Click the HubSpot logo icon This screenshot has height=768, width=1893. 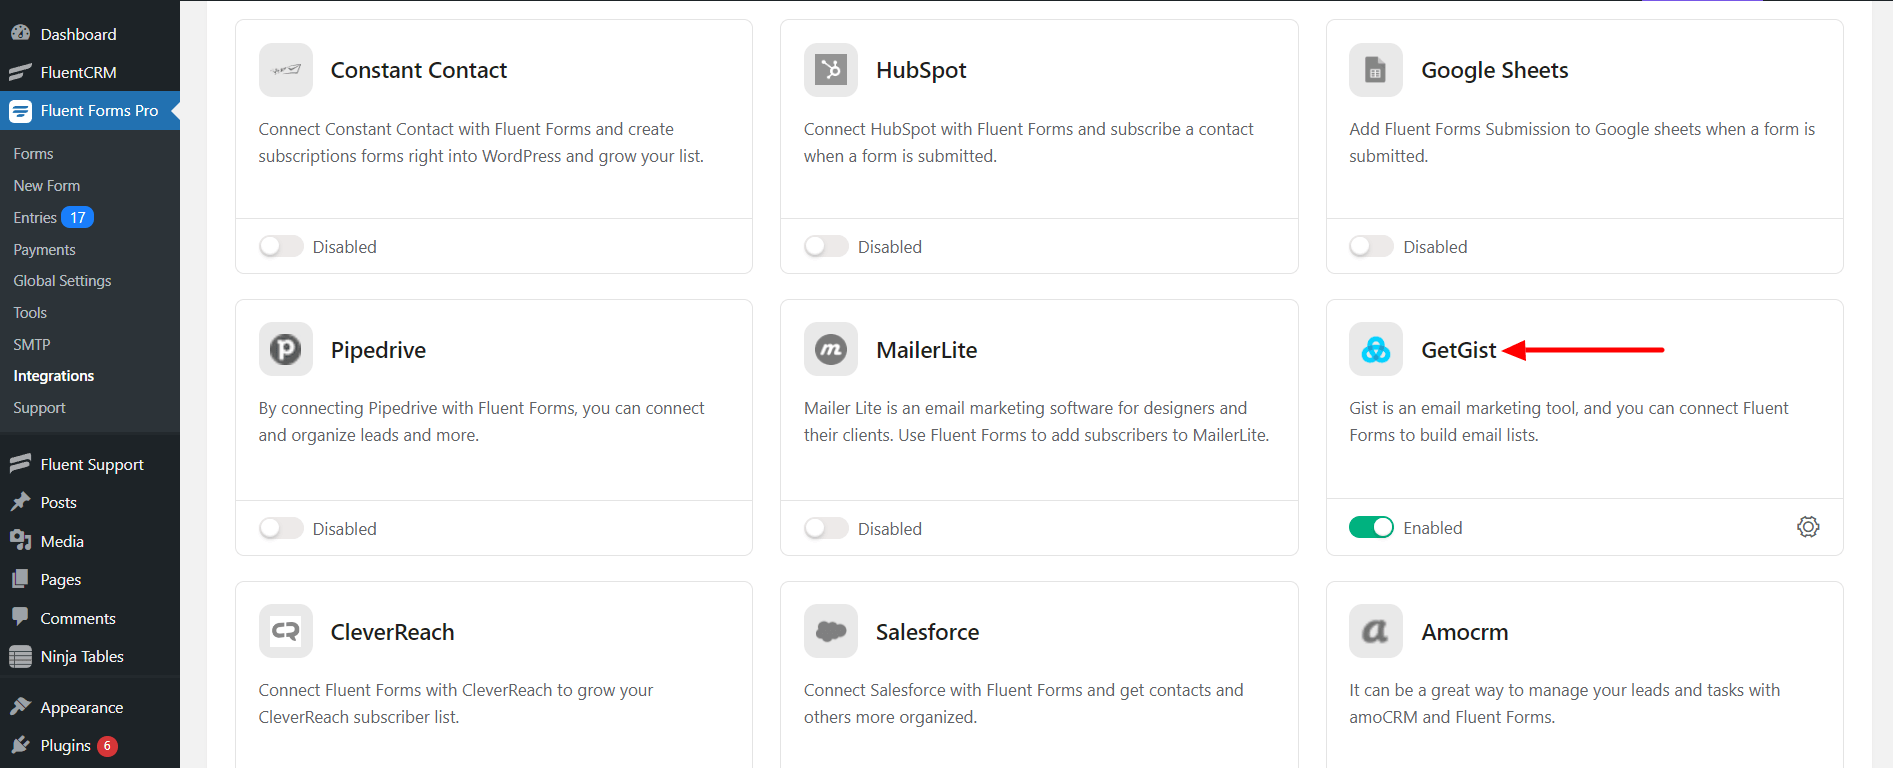tap(831, 70)
